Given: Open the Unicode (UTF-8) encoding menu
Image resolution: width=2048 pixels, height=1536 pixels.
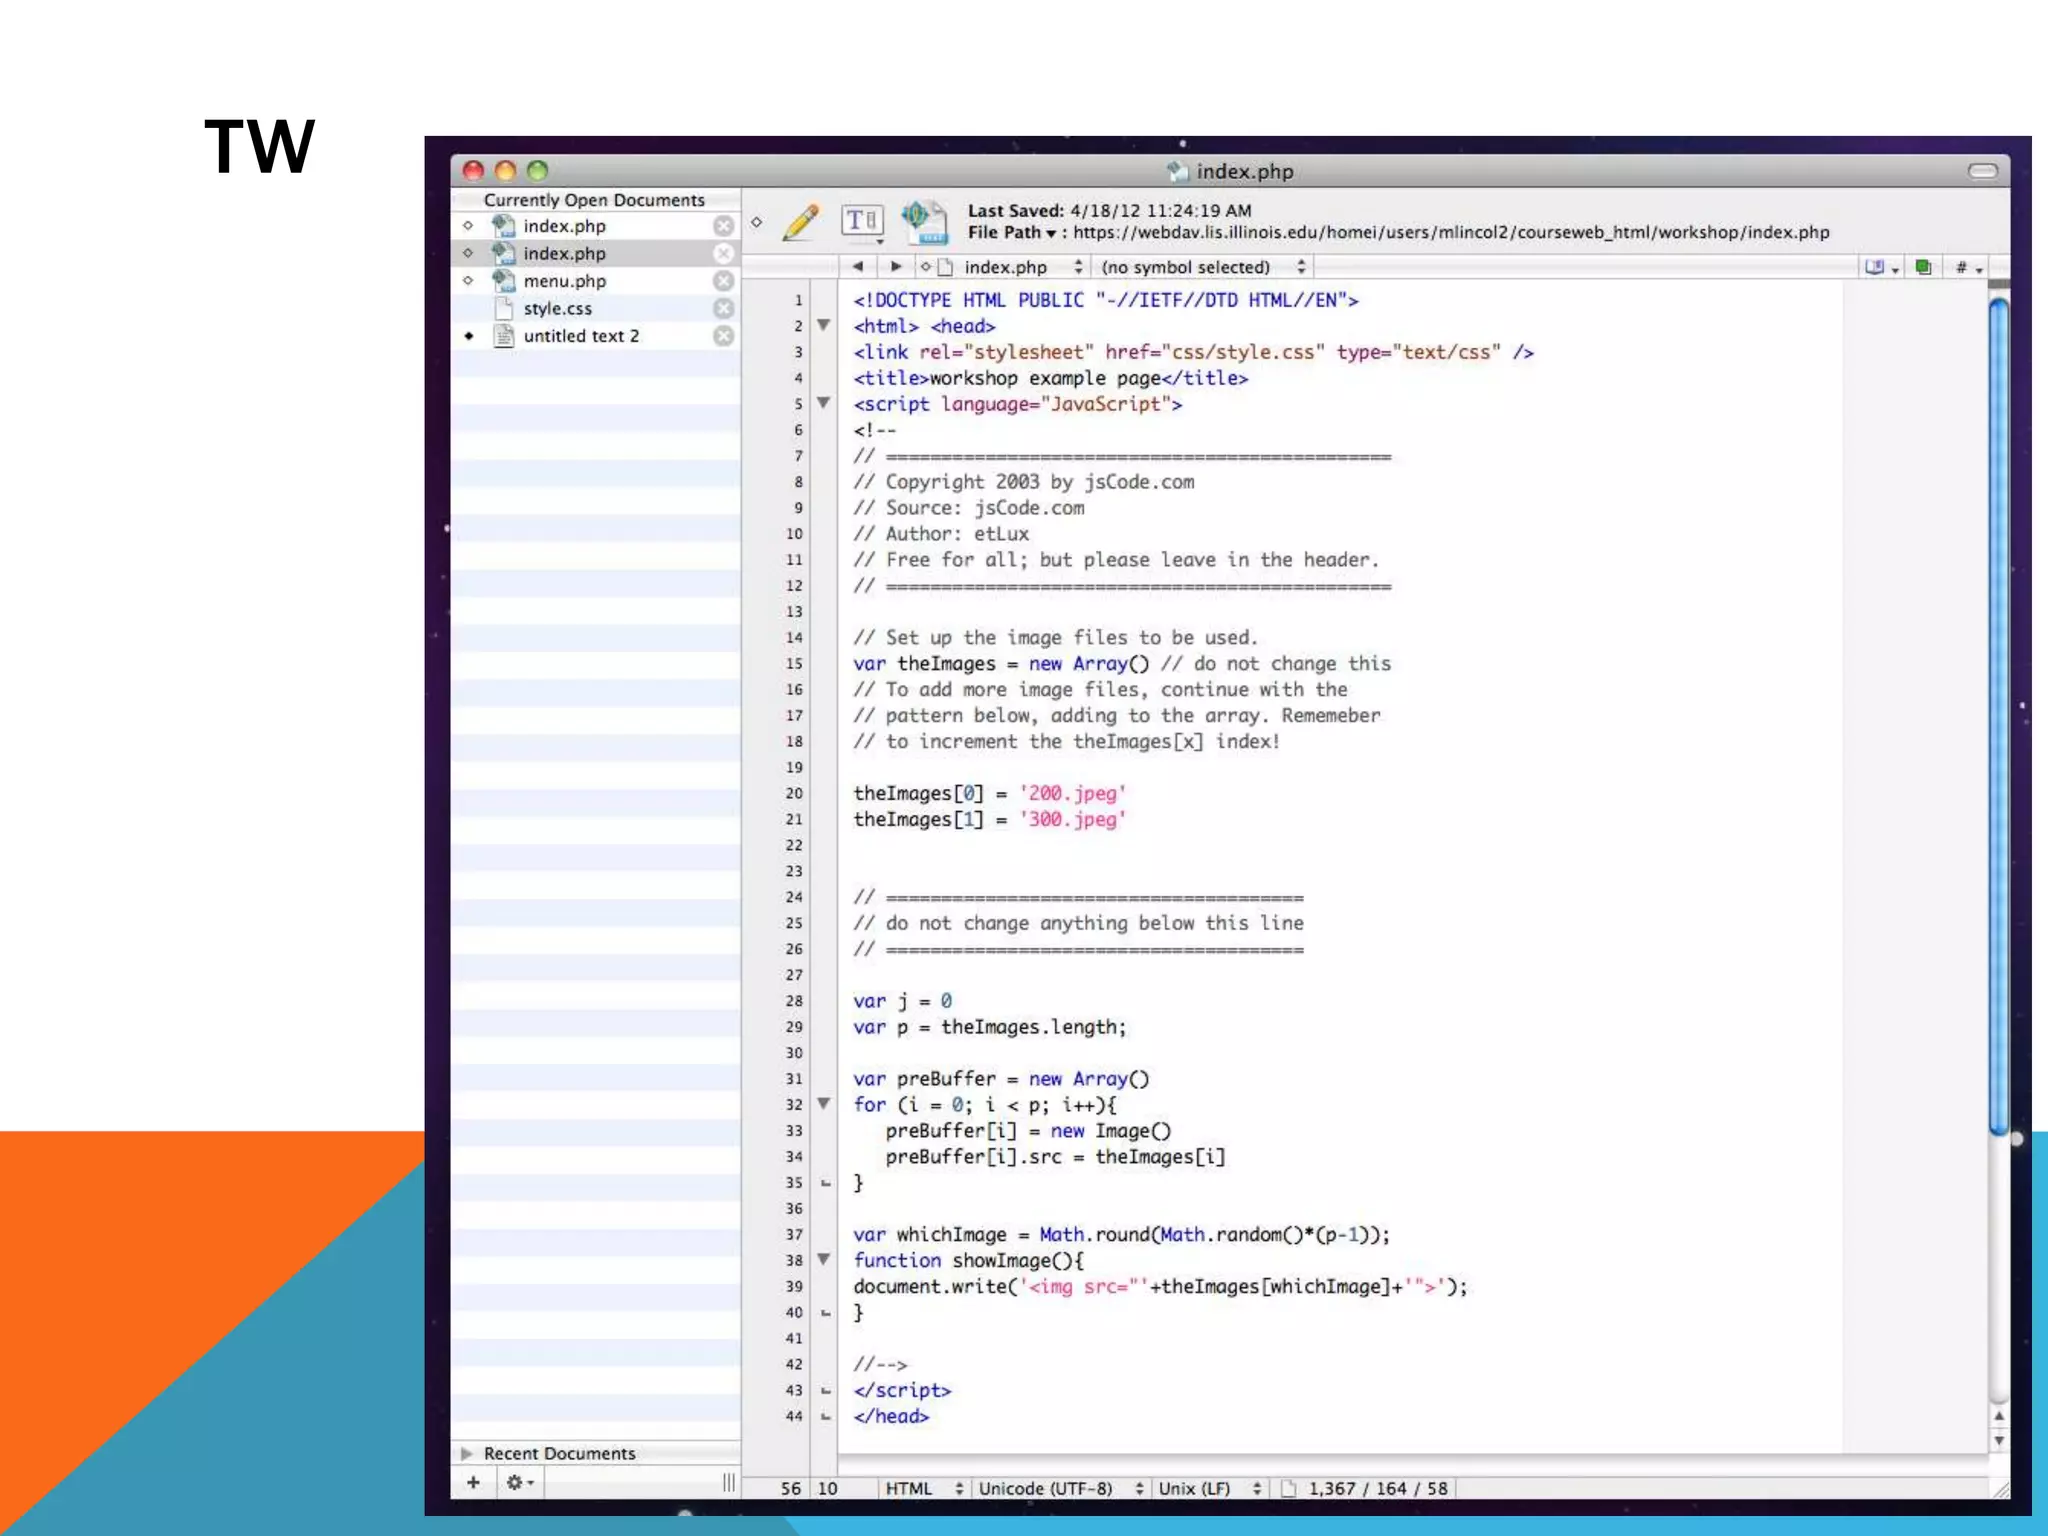Looking at the screenshot, I should coord(1060,1488).
